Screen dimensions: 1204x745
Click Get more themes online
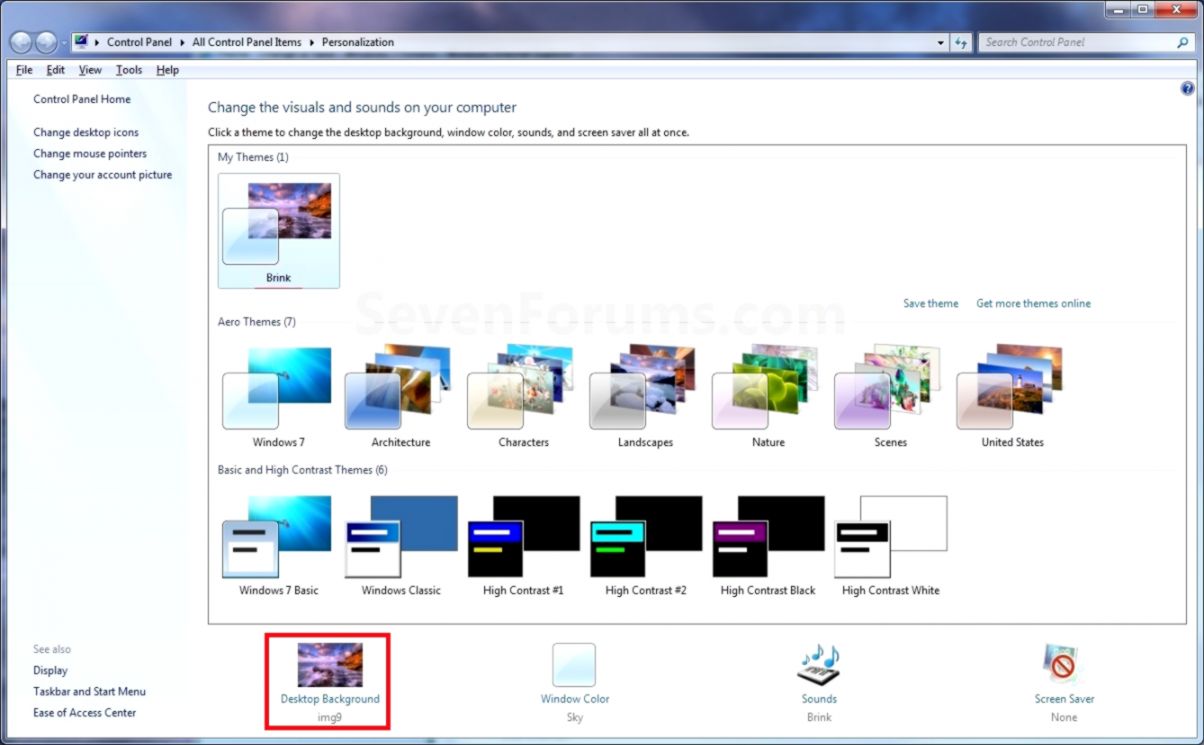pyautogui.click(x=1033, y=303)
